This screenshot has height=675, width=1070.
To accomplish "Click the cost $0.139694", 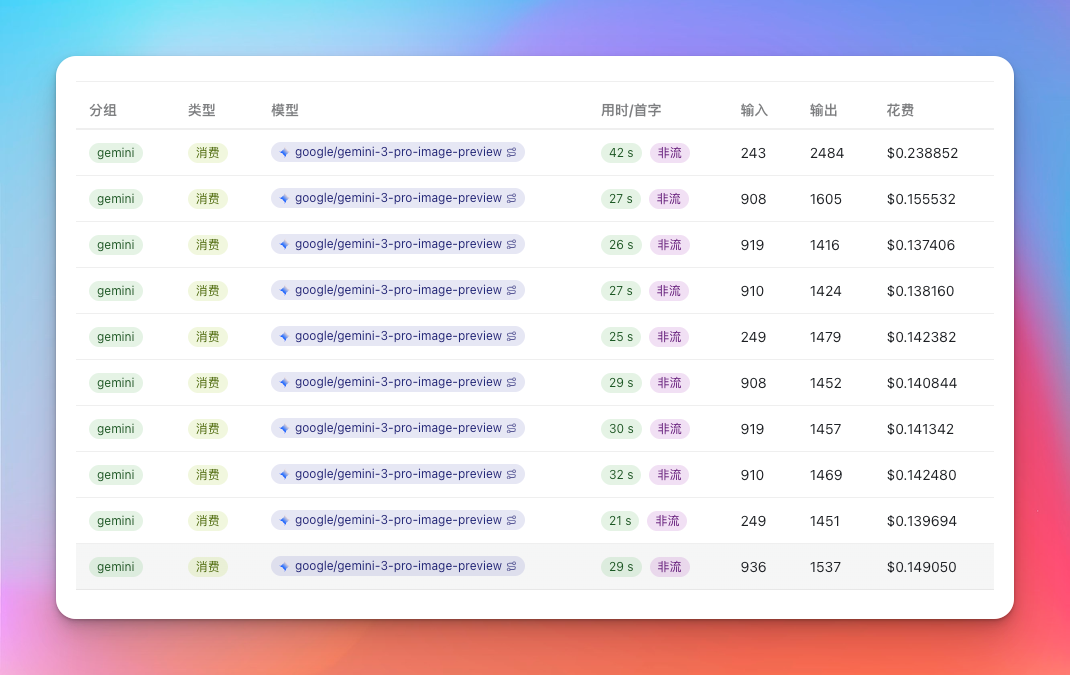I will click(x=922, y=521).
